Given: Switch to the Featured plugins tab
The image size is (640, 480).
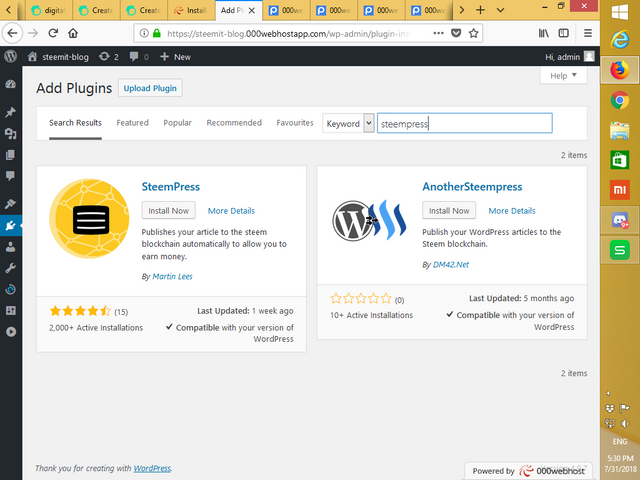Looking at the screenshot, I should tap(132, 123).
